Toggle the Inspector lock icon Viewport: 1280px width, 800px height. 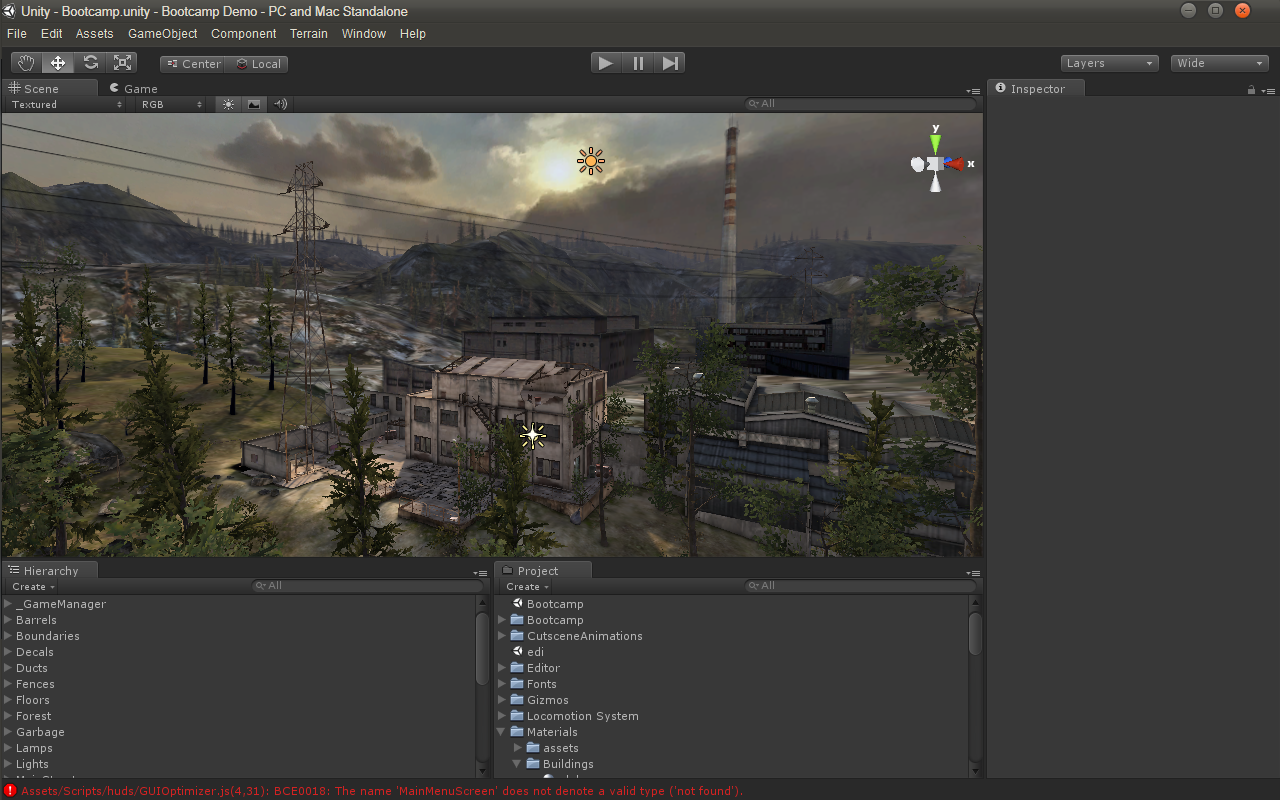click(x=1250, y=90)
